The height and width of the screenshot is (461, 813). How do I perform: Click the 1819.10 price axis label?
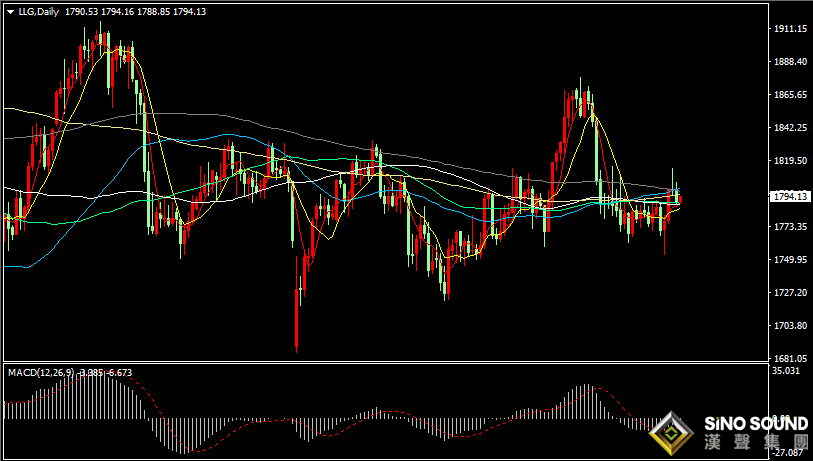click(790, 161)
